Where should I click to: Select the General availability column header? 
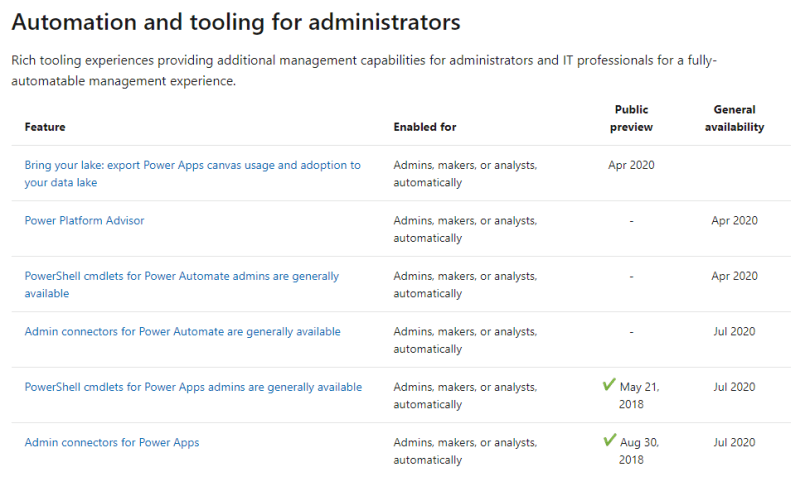click(x=734, y=118)
